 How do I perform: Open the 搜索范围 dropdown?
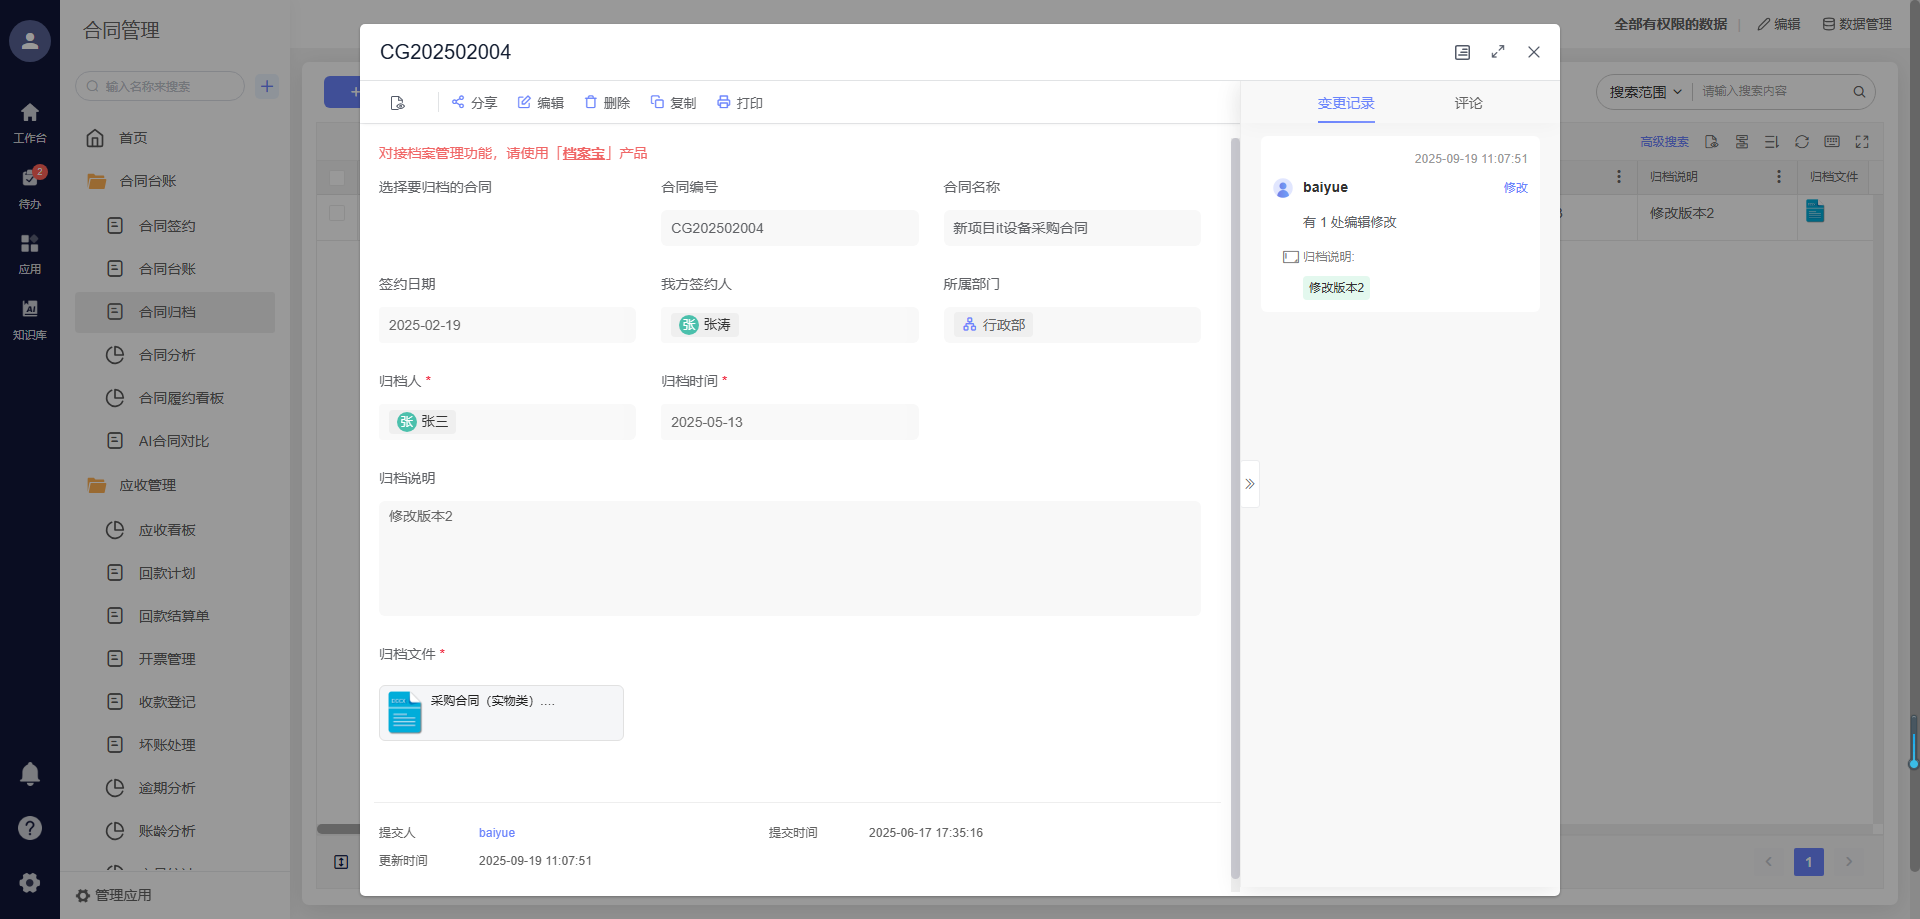pos(1645,92)
